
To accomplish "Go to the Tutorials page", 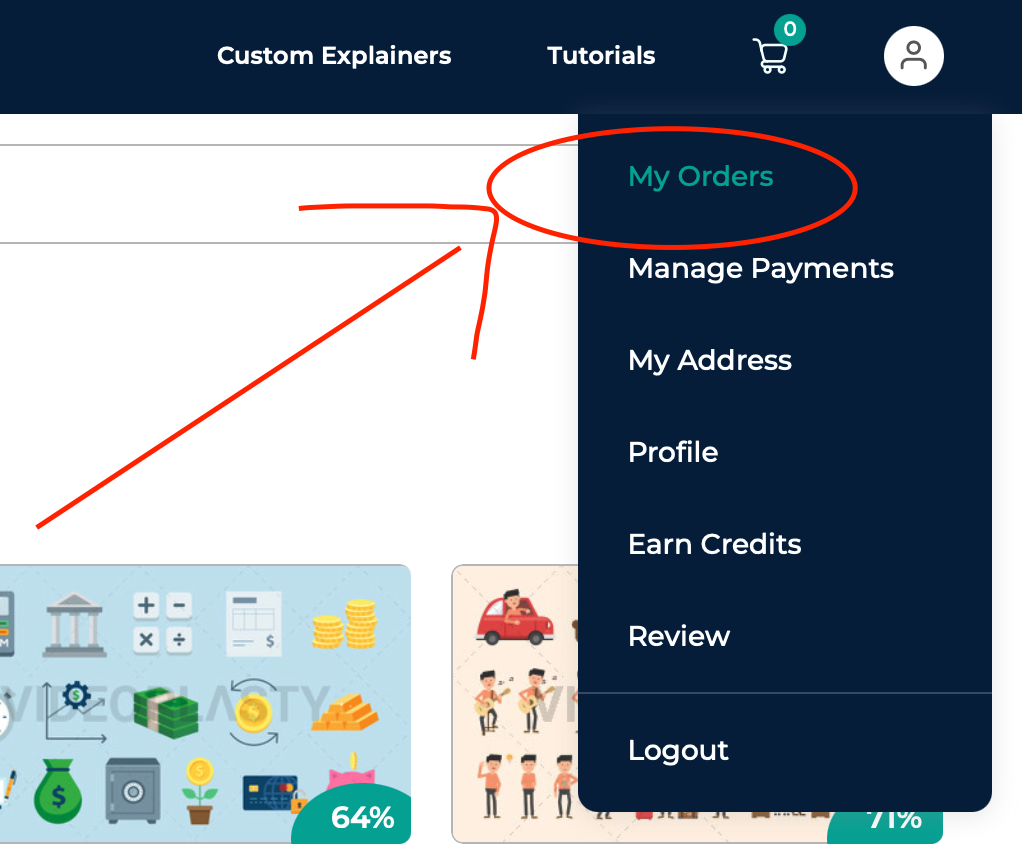I will pos(601,56).
